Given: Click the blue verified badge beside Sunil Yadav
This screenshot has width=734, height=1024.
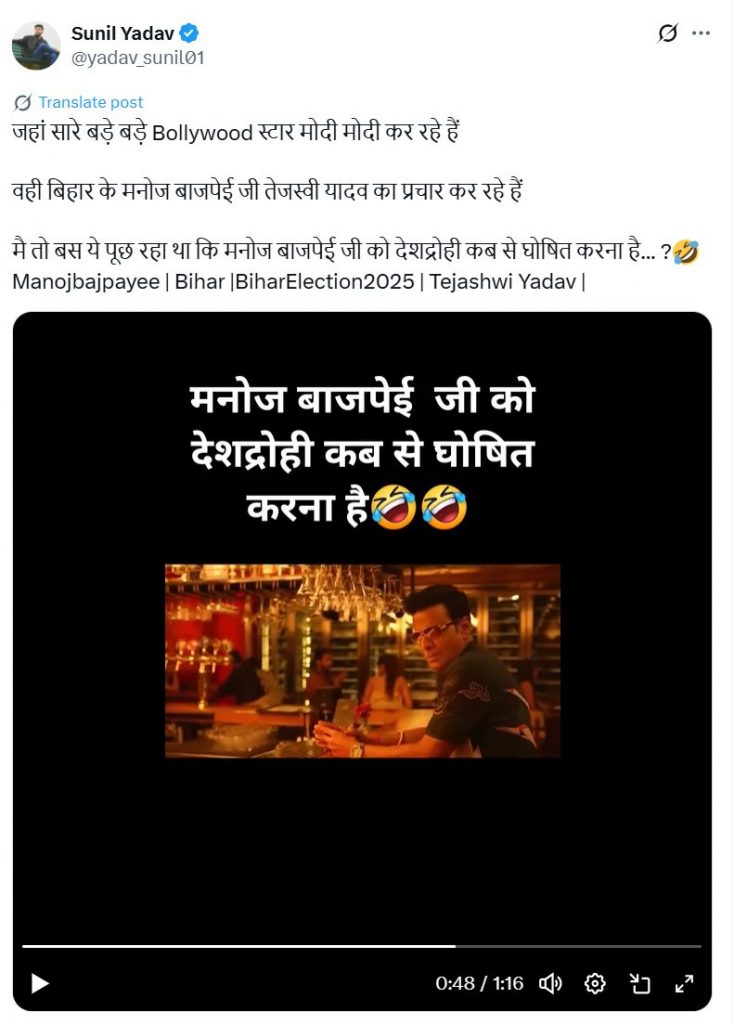Looking at the screenshot, I should point(189,33).
